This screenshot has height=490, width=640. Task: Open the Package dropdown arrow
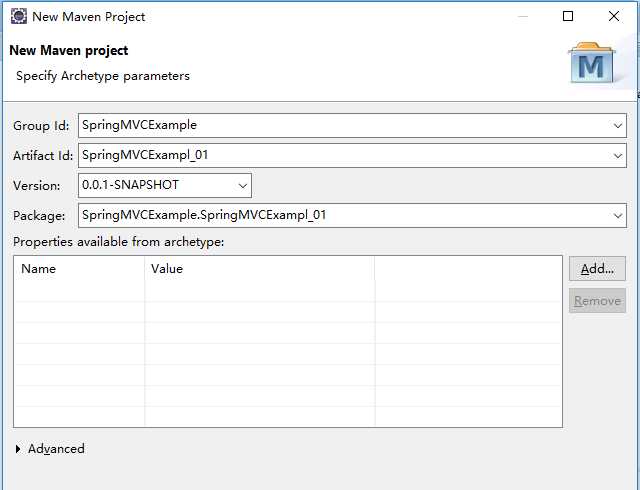618,216
